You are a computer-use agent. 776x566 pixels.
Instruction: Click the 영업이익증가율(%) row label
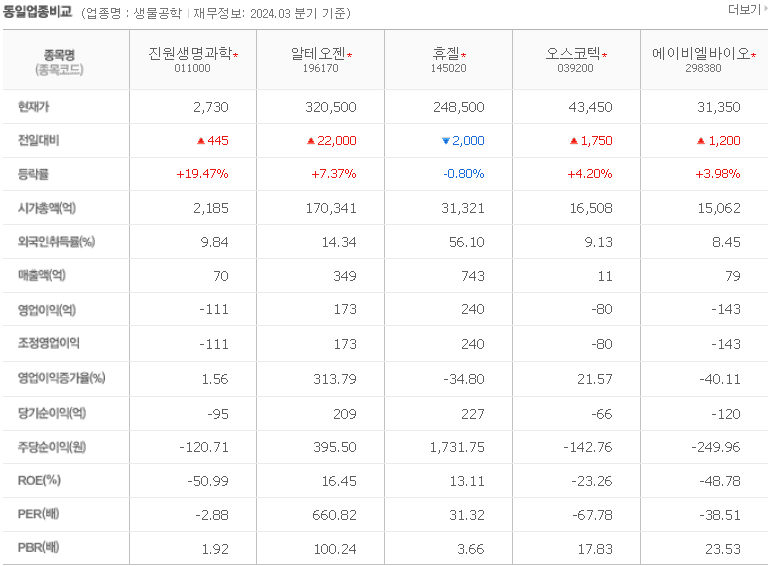click(x=61, y=378)
